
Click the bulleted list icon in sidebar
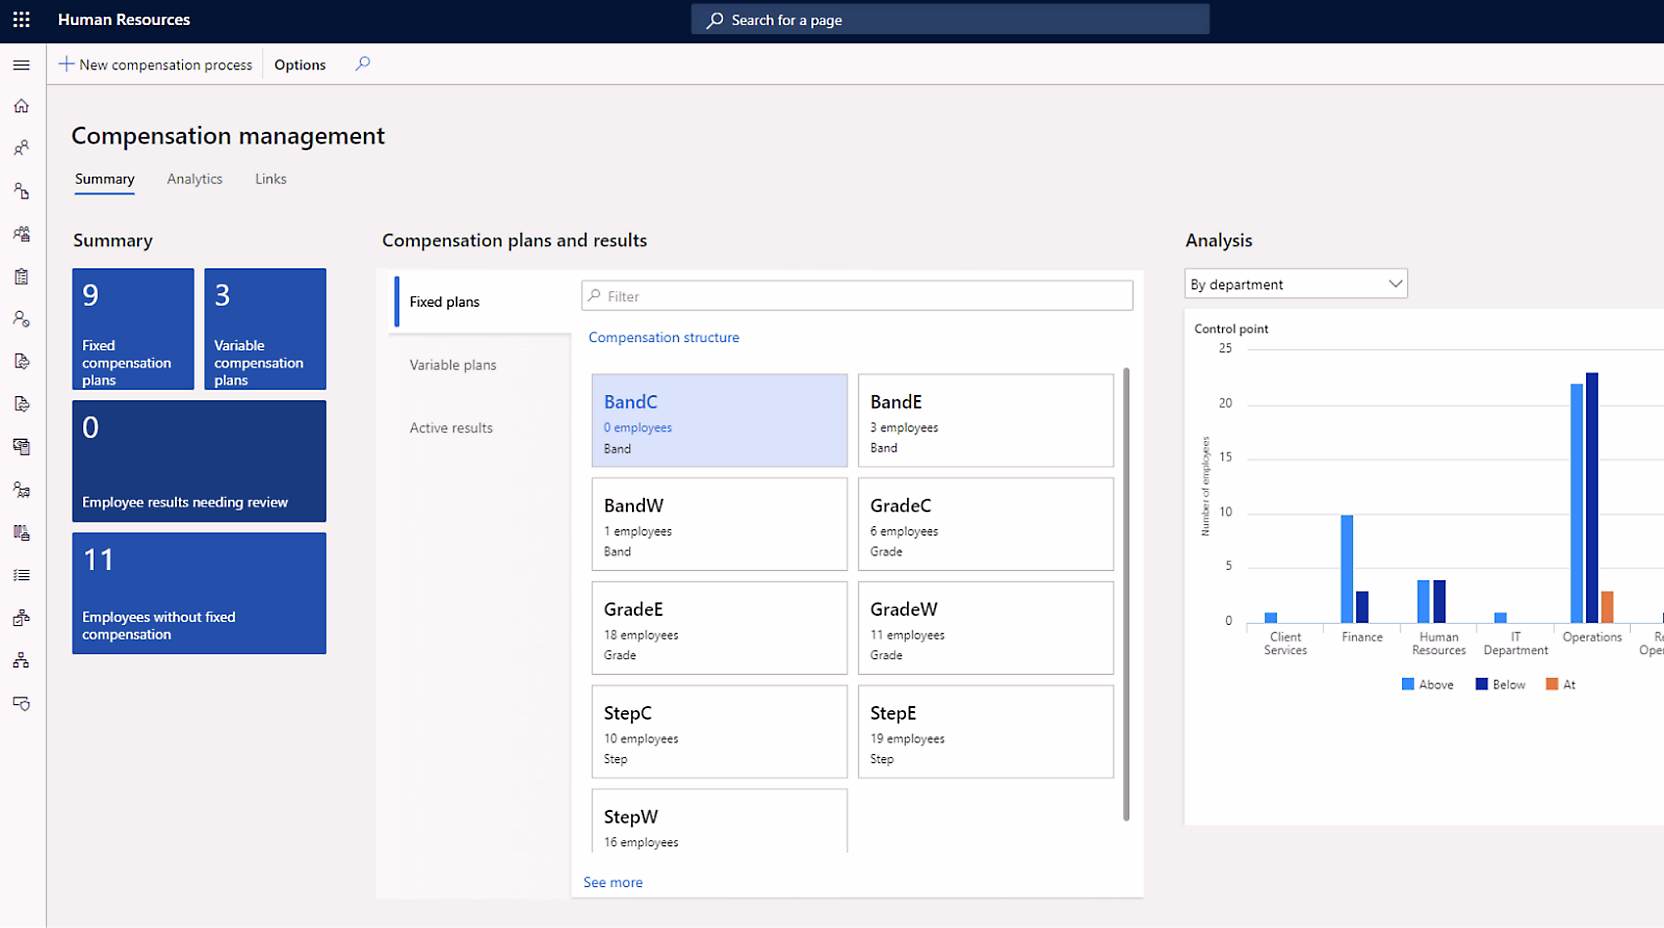21,575
